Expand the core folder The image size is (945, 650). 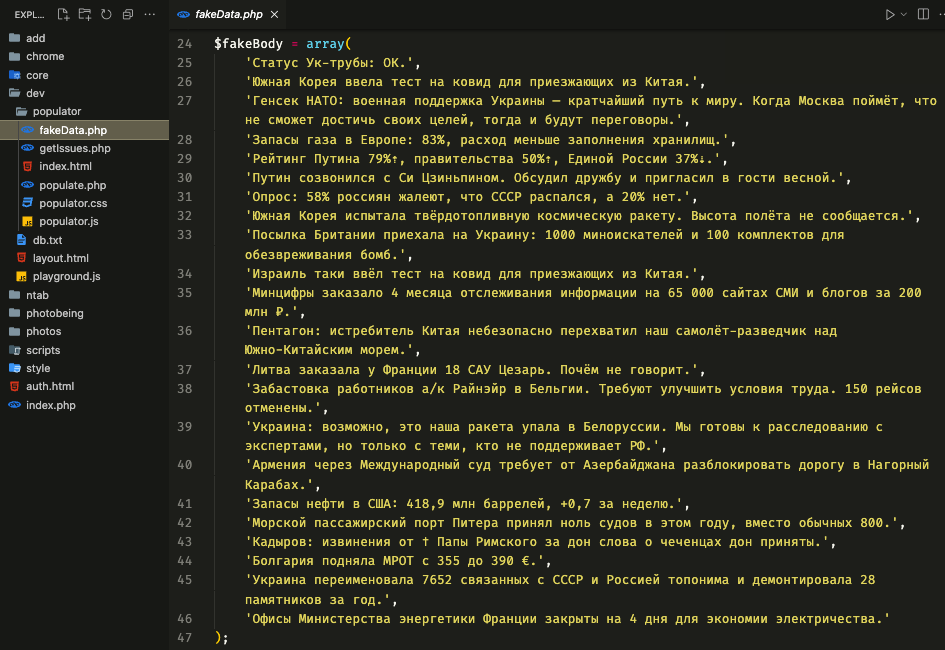tap(84, 75)
